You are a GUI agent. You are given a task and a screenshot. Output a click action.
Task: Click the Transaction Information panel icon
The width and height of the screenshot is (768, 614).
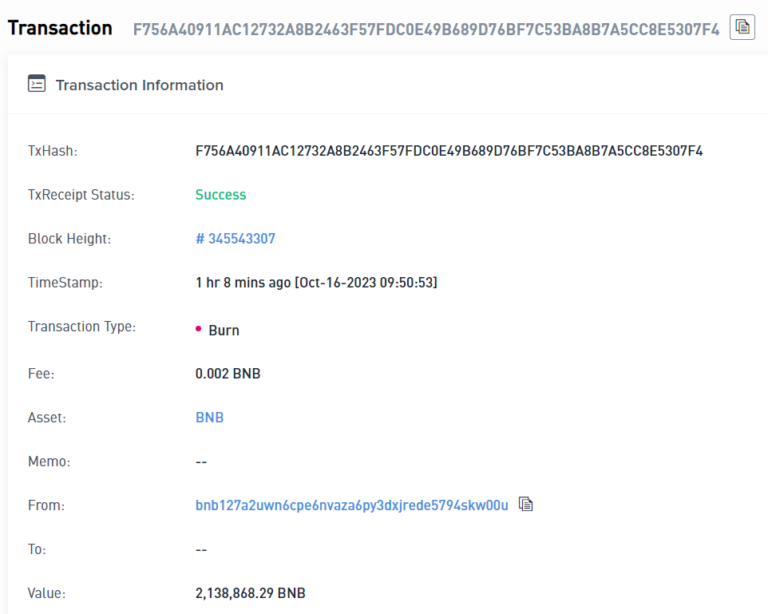[x=37, y=85]
